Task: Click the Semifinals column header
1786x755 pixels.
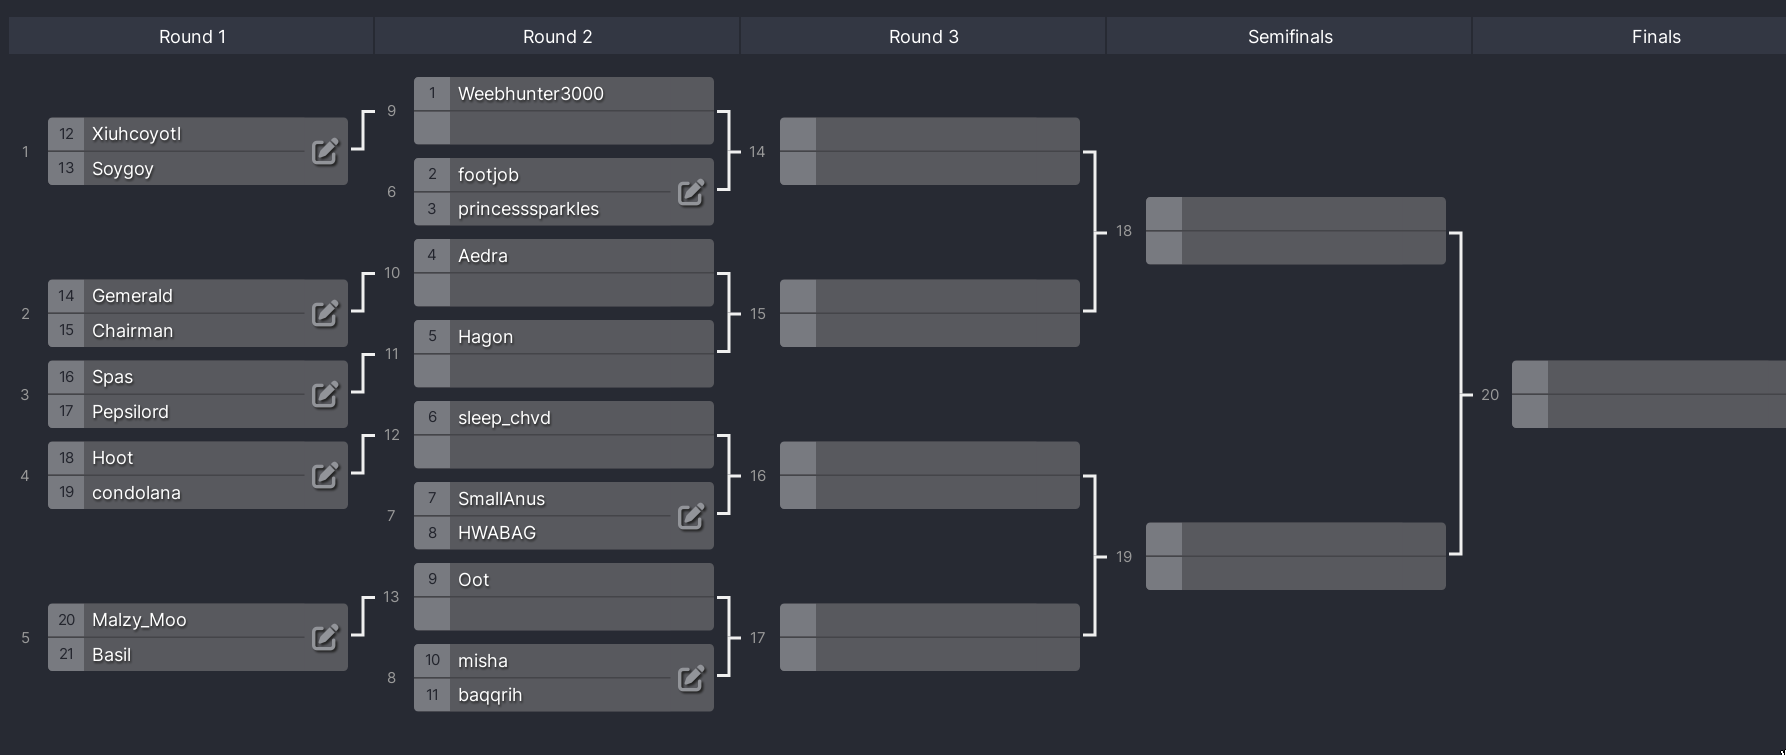Action: [1290, 37]
